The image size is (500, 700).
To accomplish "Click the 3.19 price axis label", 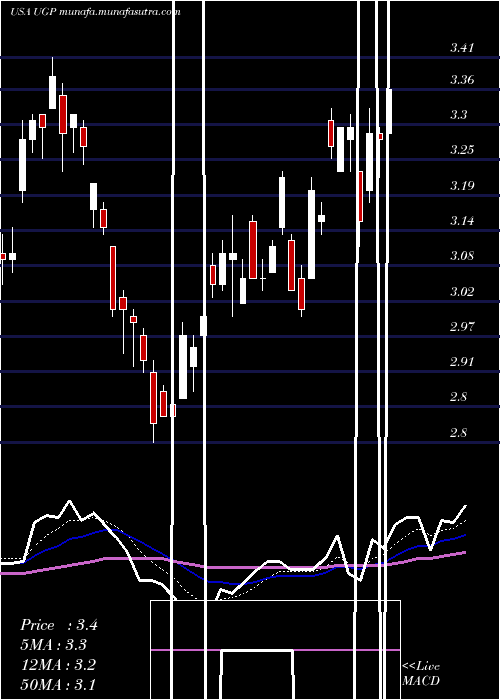I will [x=462, y=186].
